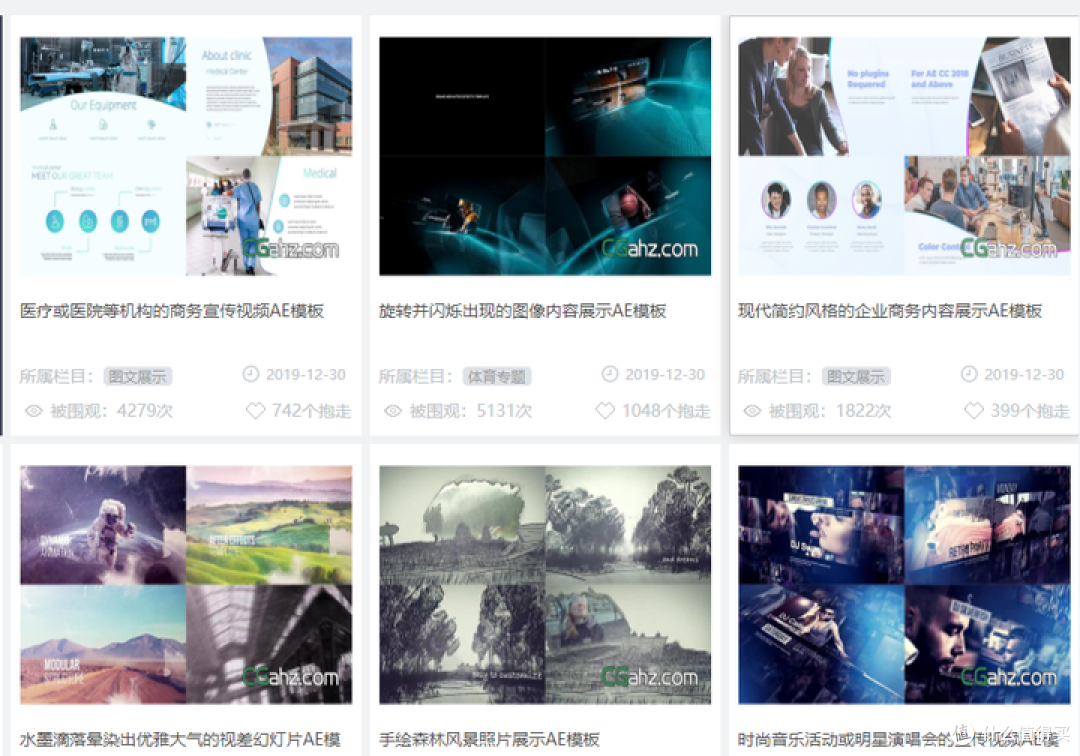Open the rotating flashing image template thumbnail

(545, 156)
